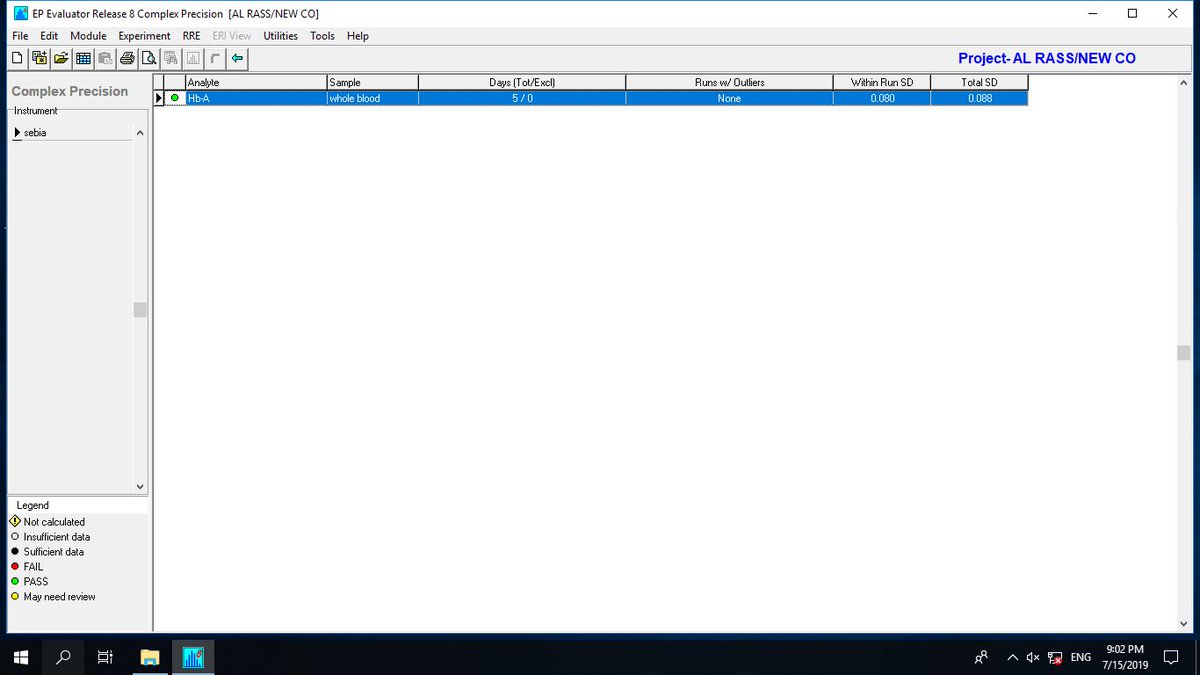The width and height of the screenshot is (1200, 675).
Task: Click the gray corner-arrow toolbar icon
Action: (x=215, y=58)
